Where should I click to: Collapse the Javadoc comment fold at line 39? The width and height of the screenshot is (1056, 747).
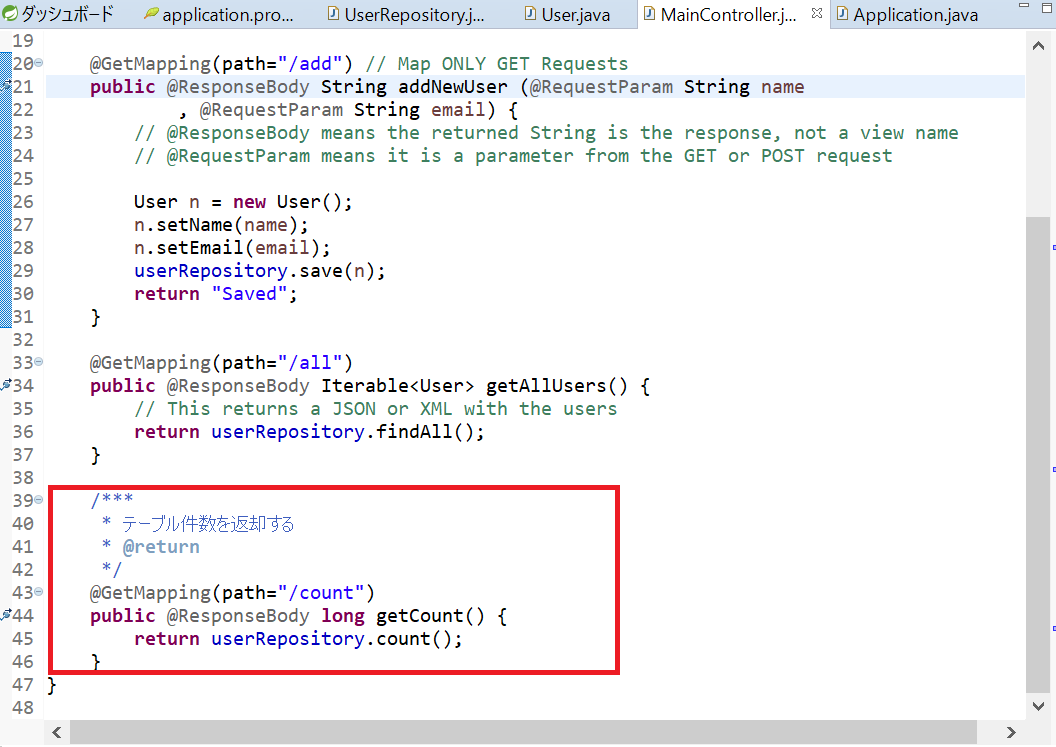[x=39, y=500]
